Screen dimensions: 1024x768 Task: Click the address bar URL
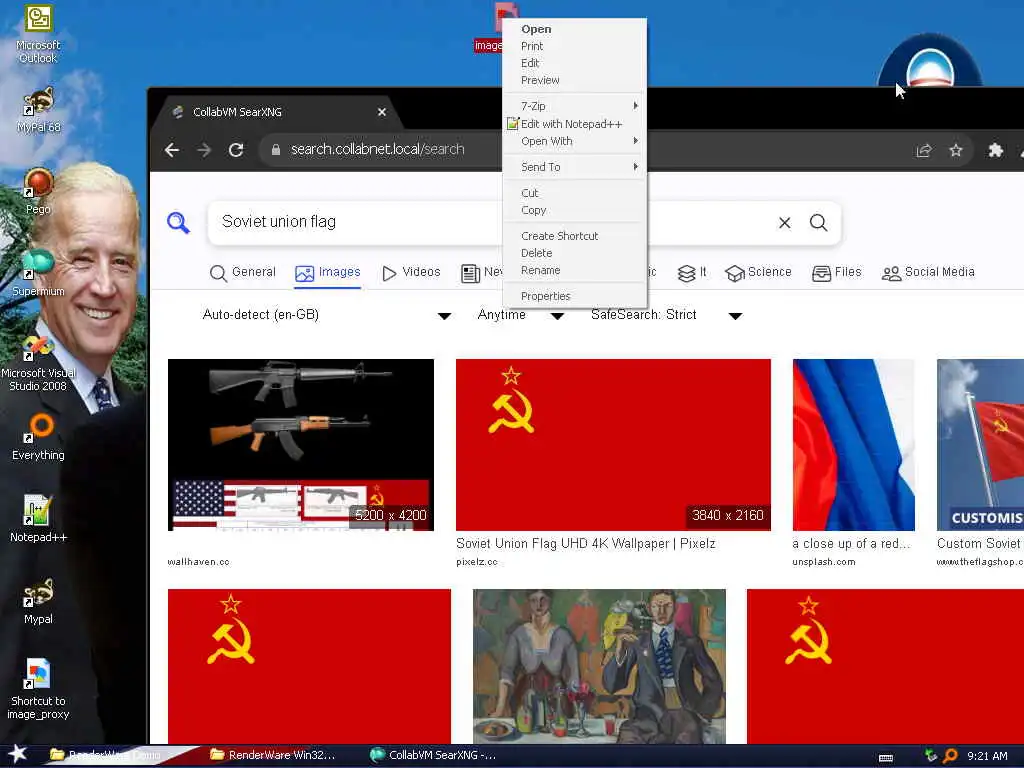coord(377,150)
